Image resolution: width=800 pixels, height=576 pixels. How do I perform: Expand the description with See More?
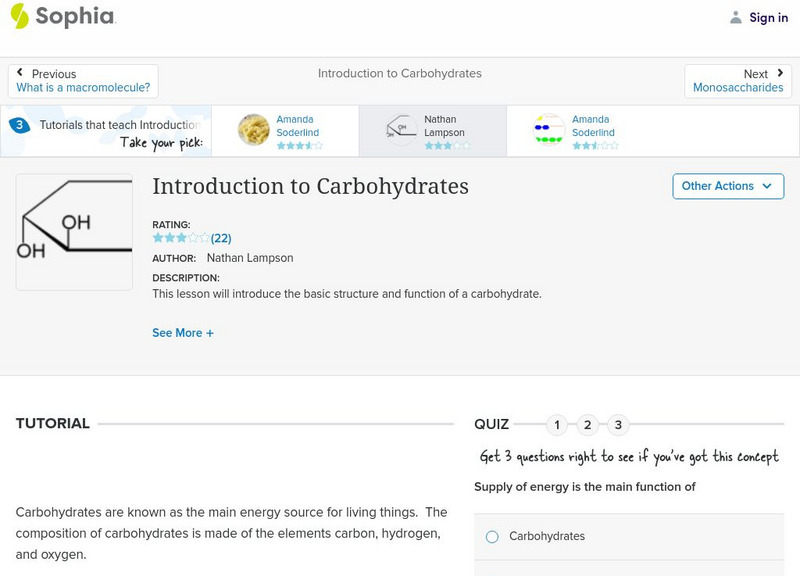(x=183, y=332)
